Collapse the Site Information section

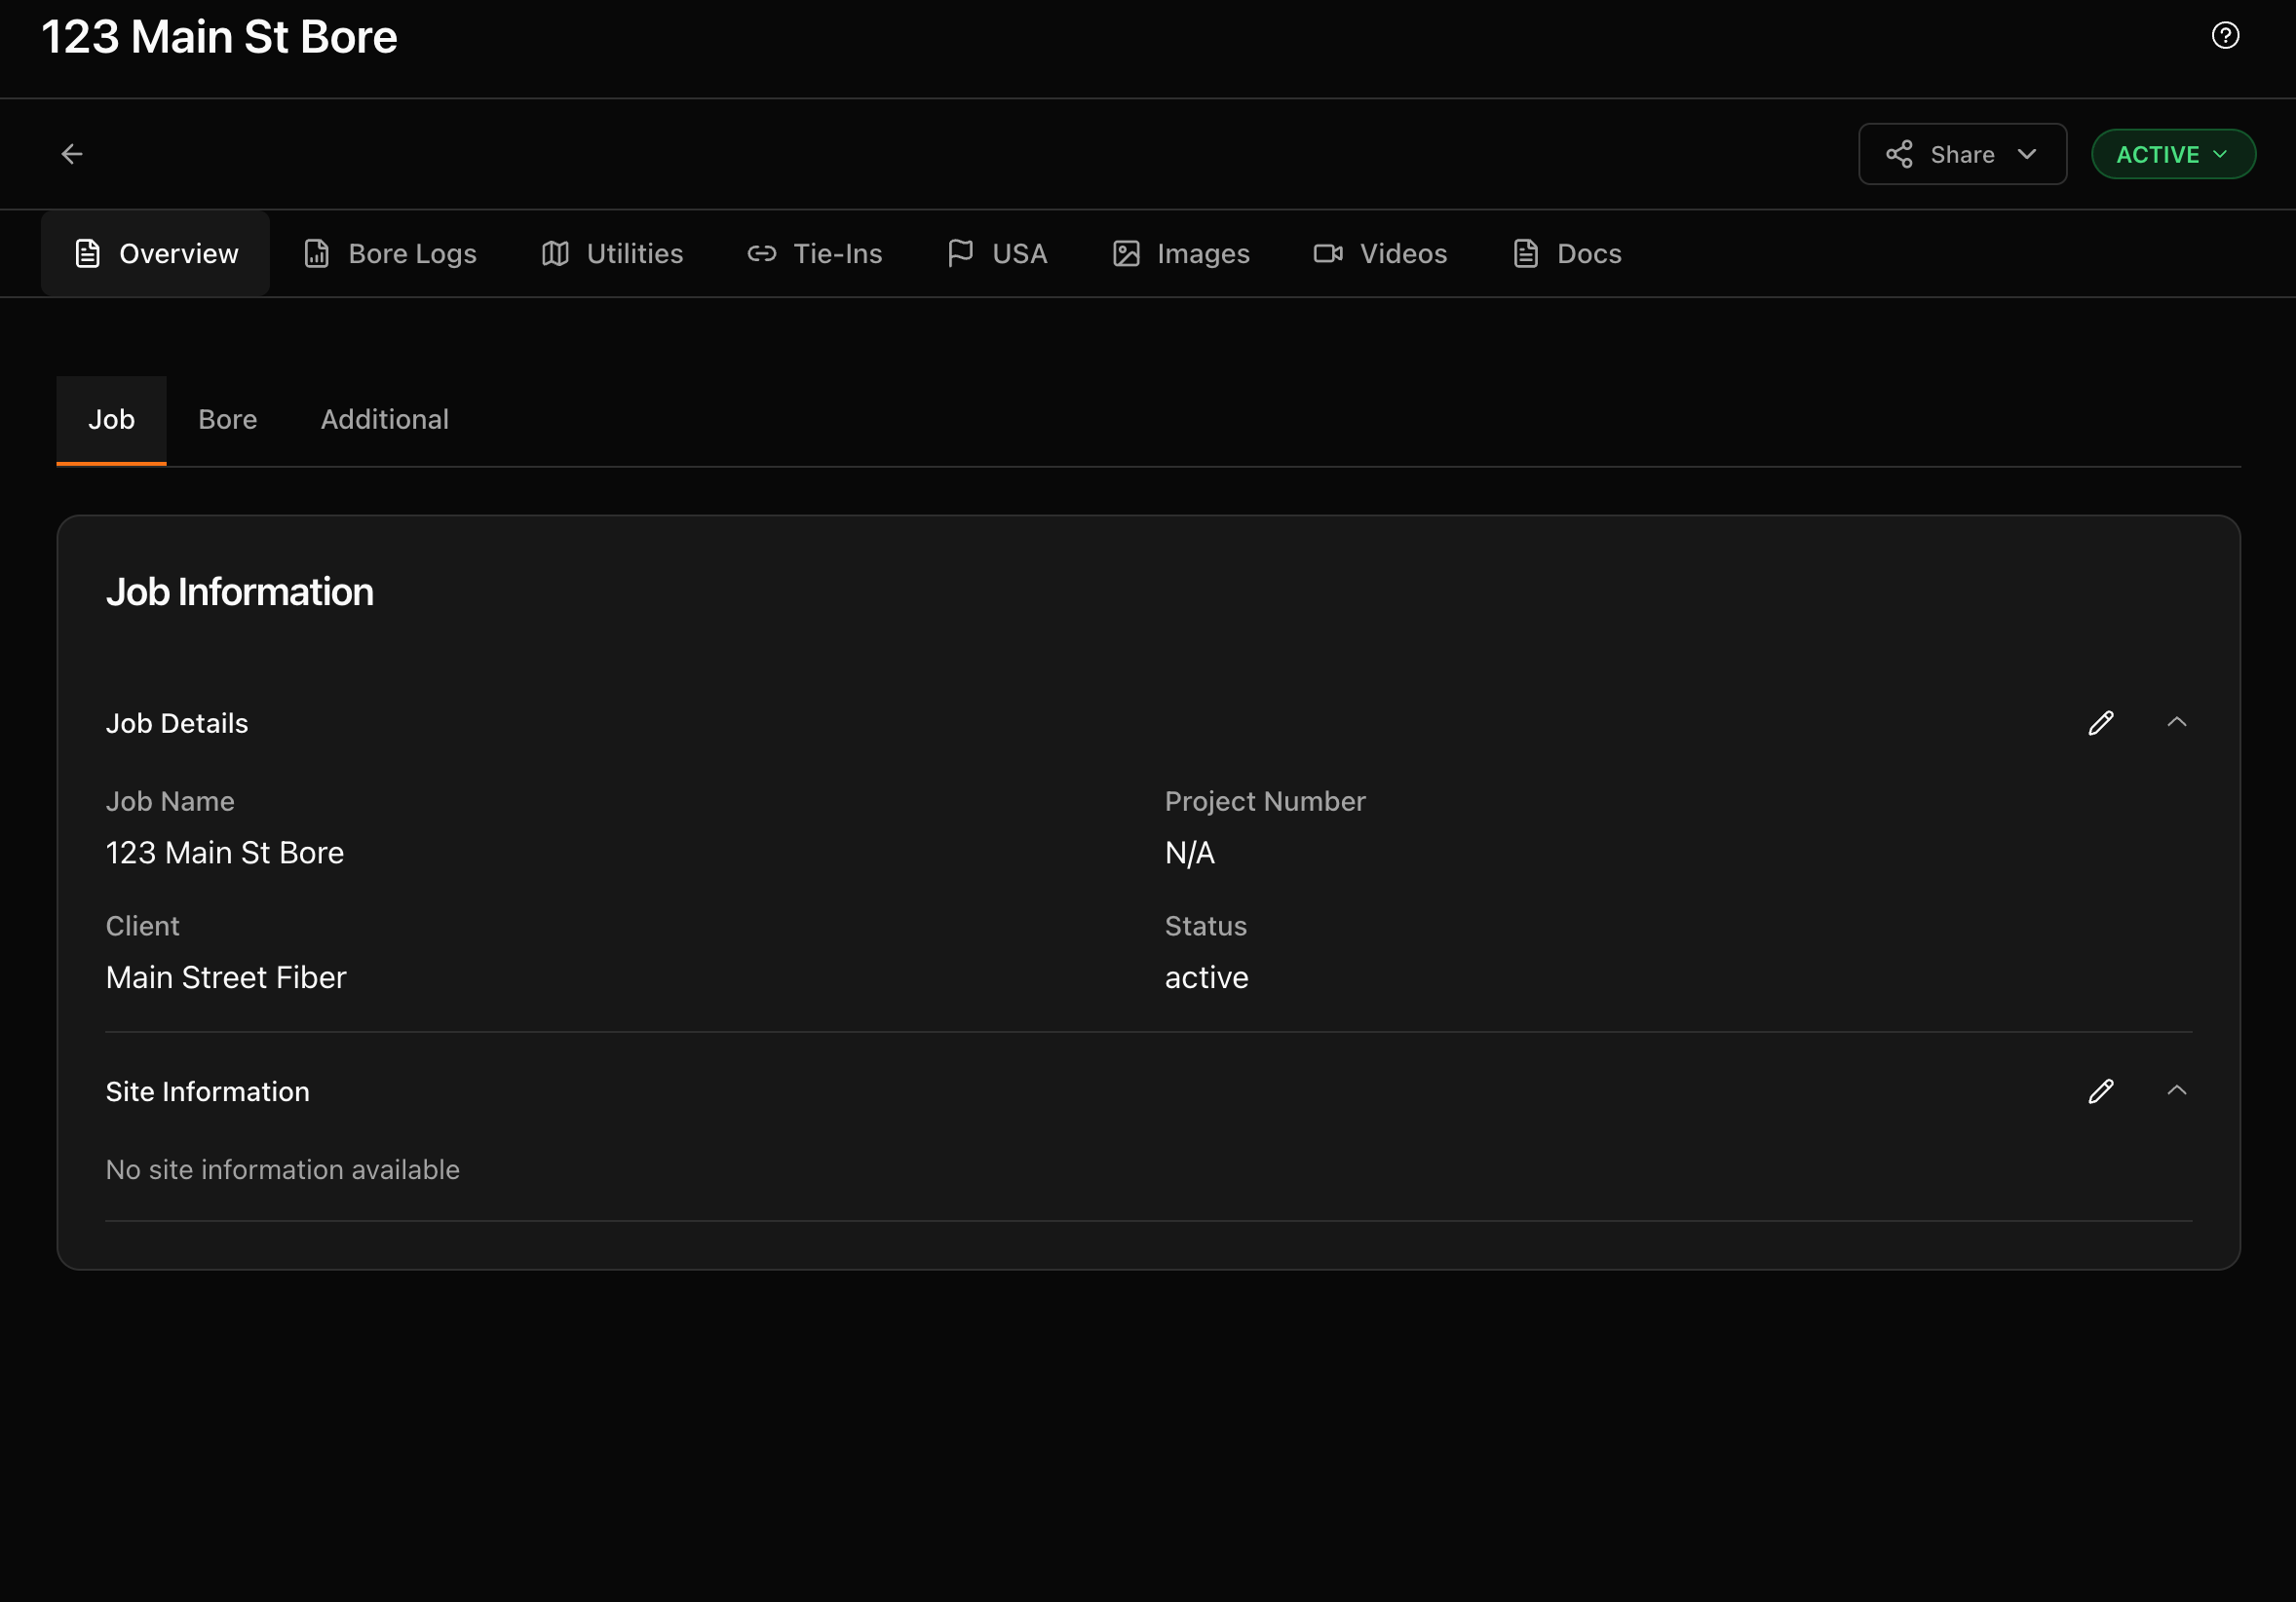(2178, 1091)
